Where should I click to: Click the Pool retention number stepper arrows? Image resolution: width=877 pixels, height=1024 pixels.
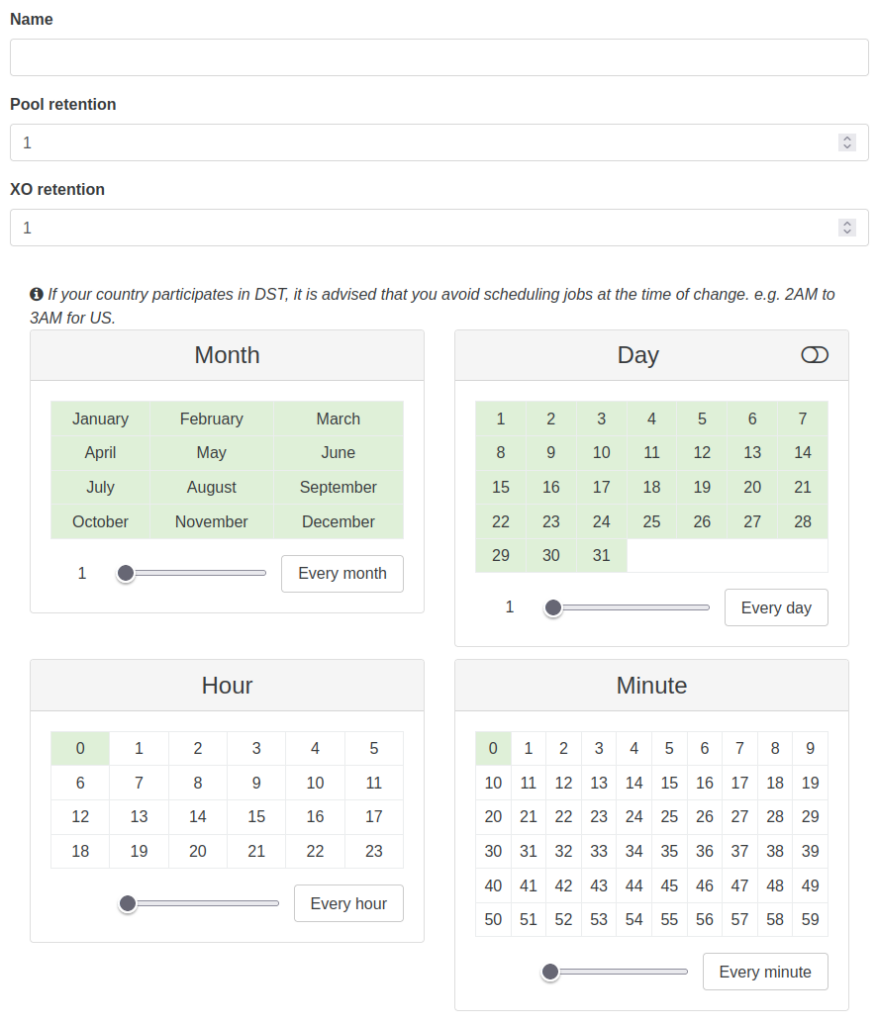(847, 143)
